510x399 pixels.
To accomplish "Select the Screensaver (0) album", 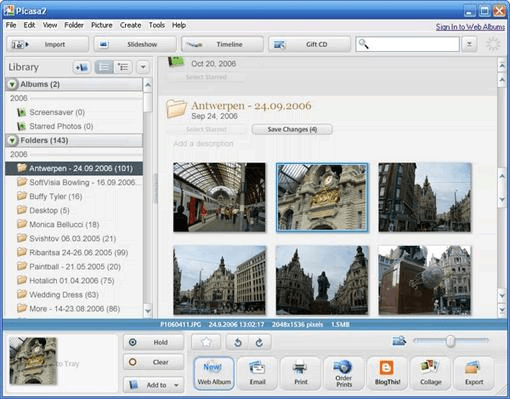I will coord(57,112).
